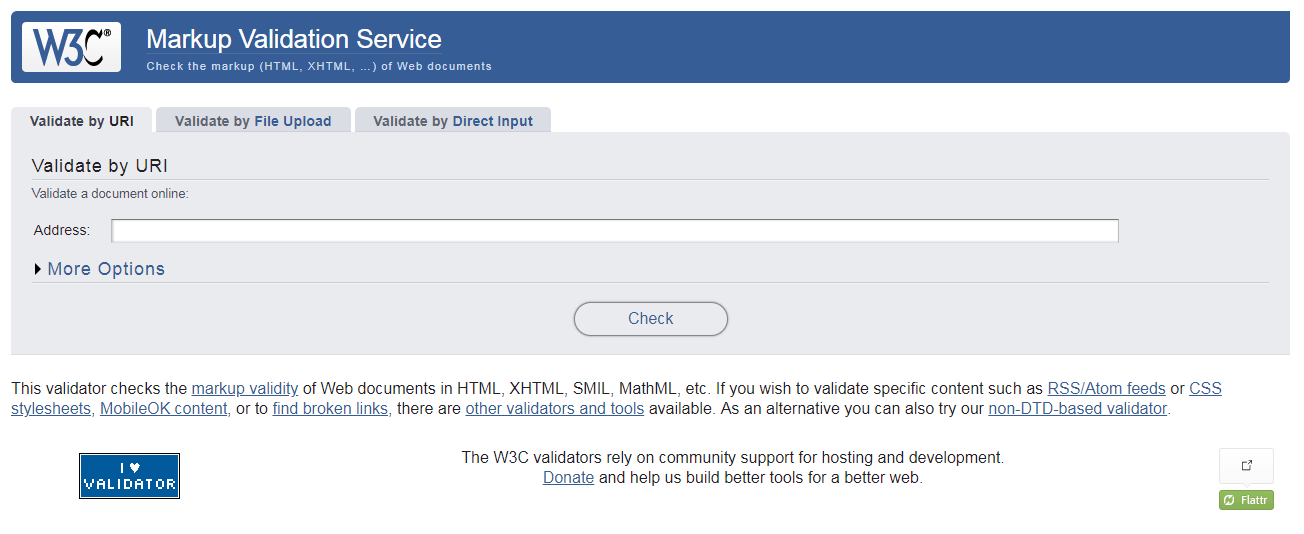Image resolution: width=1304 pixels, height=534 pixels.
Task: Open the CSS stylesheets link
Action: 1205,388
